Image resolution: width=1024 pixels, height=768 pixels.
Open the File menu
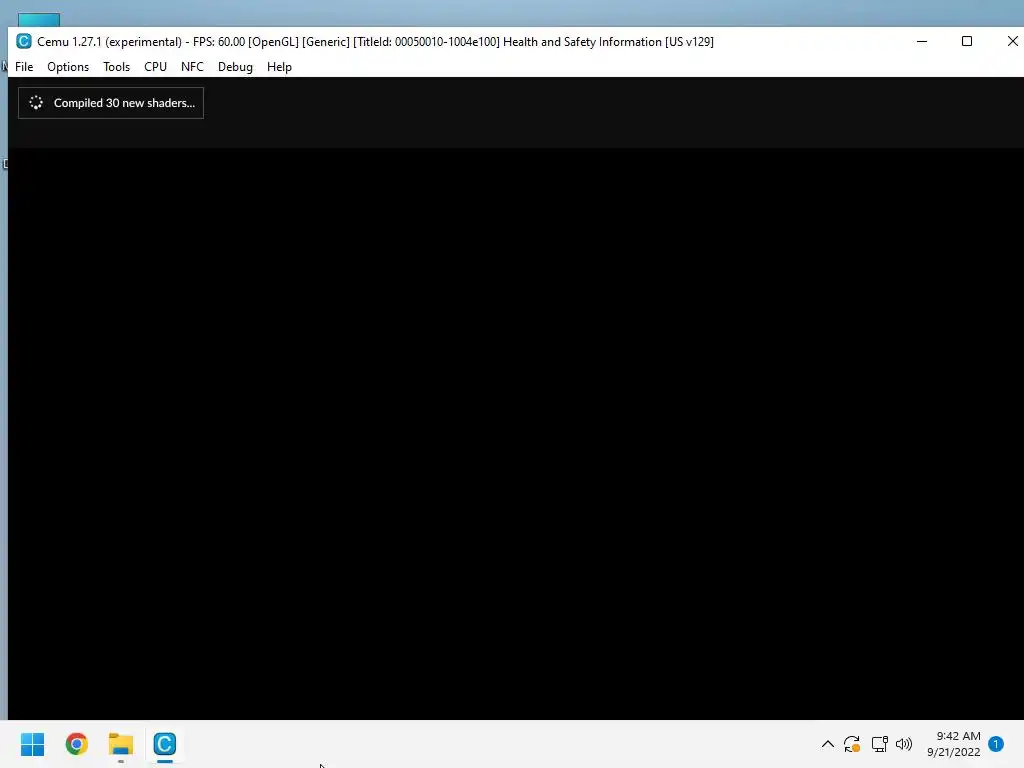24,67
